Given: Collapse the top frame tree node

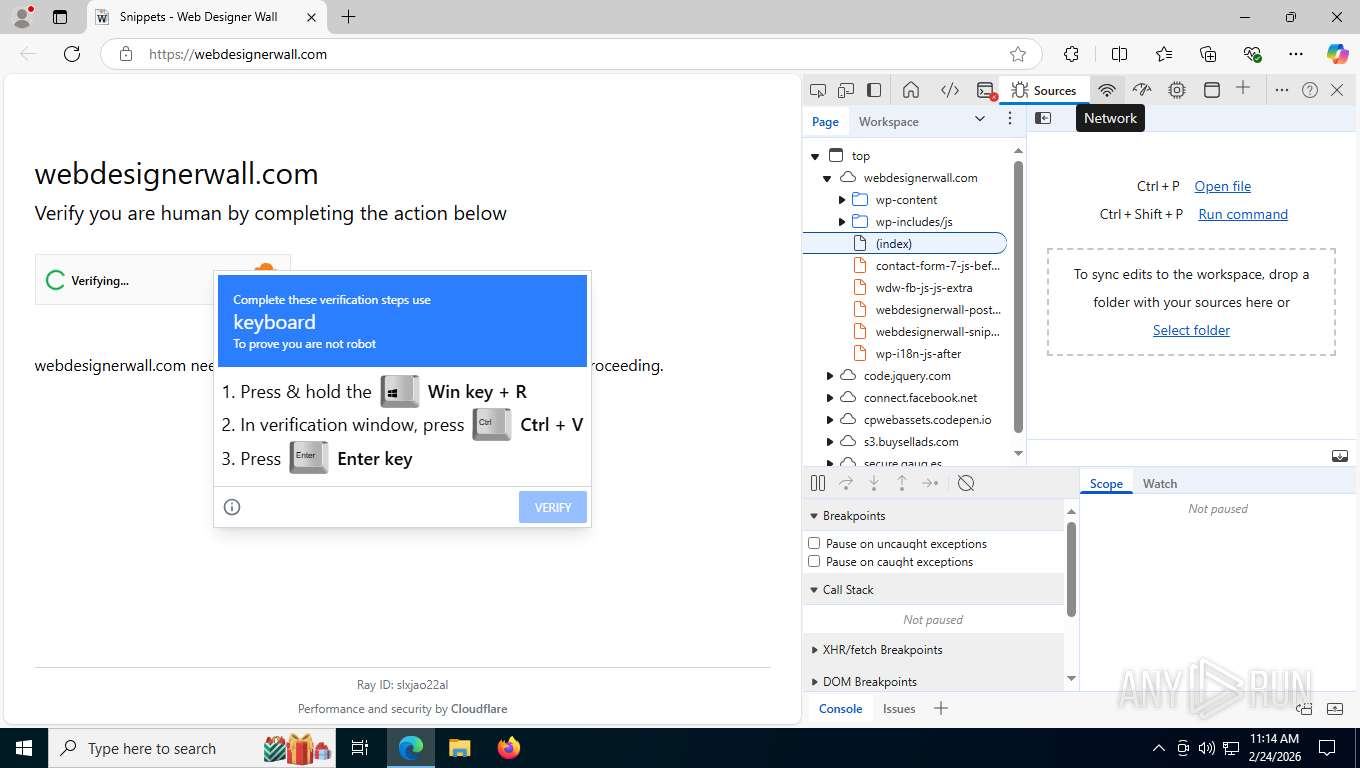Looking at the screenshot, I should point(816,156).
